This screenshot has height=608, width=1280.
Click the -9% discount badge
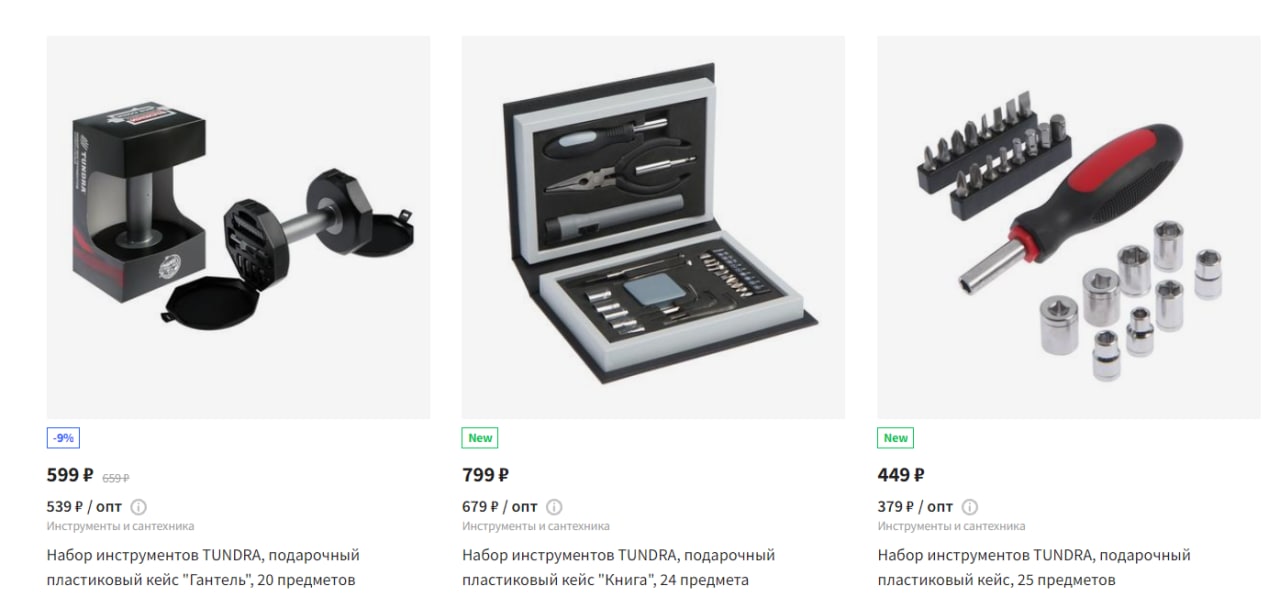(62, 438)
